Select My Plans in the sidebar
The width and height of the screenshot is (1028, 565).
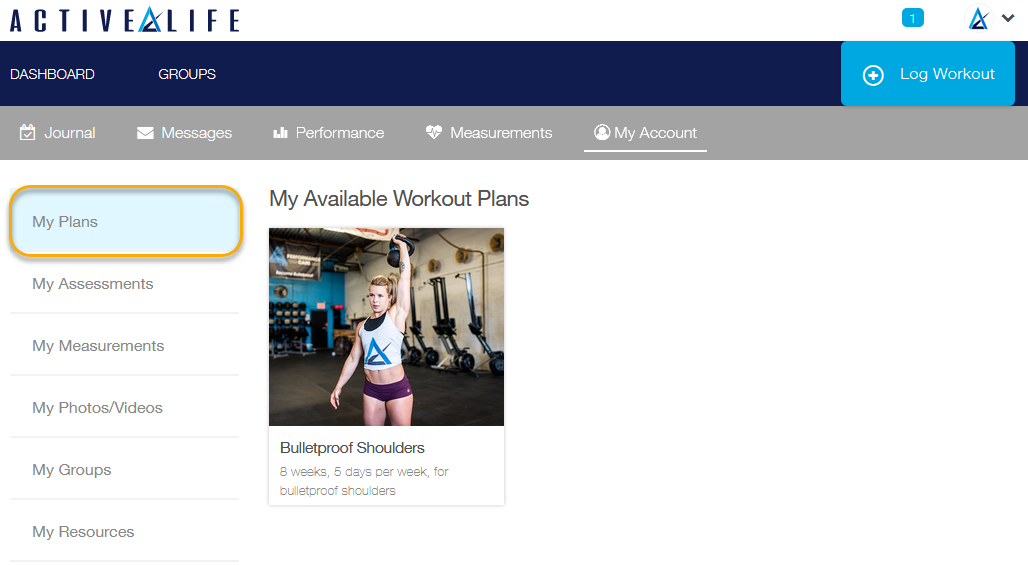point(126,222)
